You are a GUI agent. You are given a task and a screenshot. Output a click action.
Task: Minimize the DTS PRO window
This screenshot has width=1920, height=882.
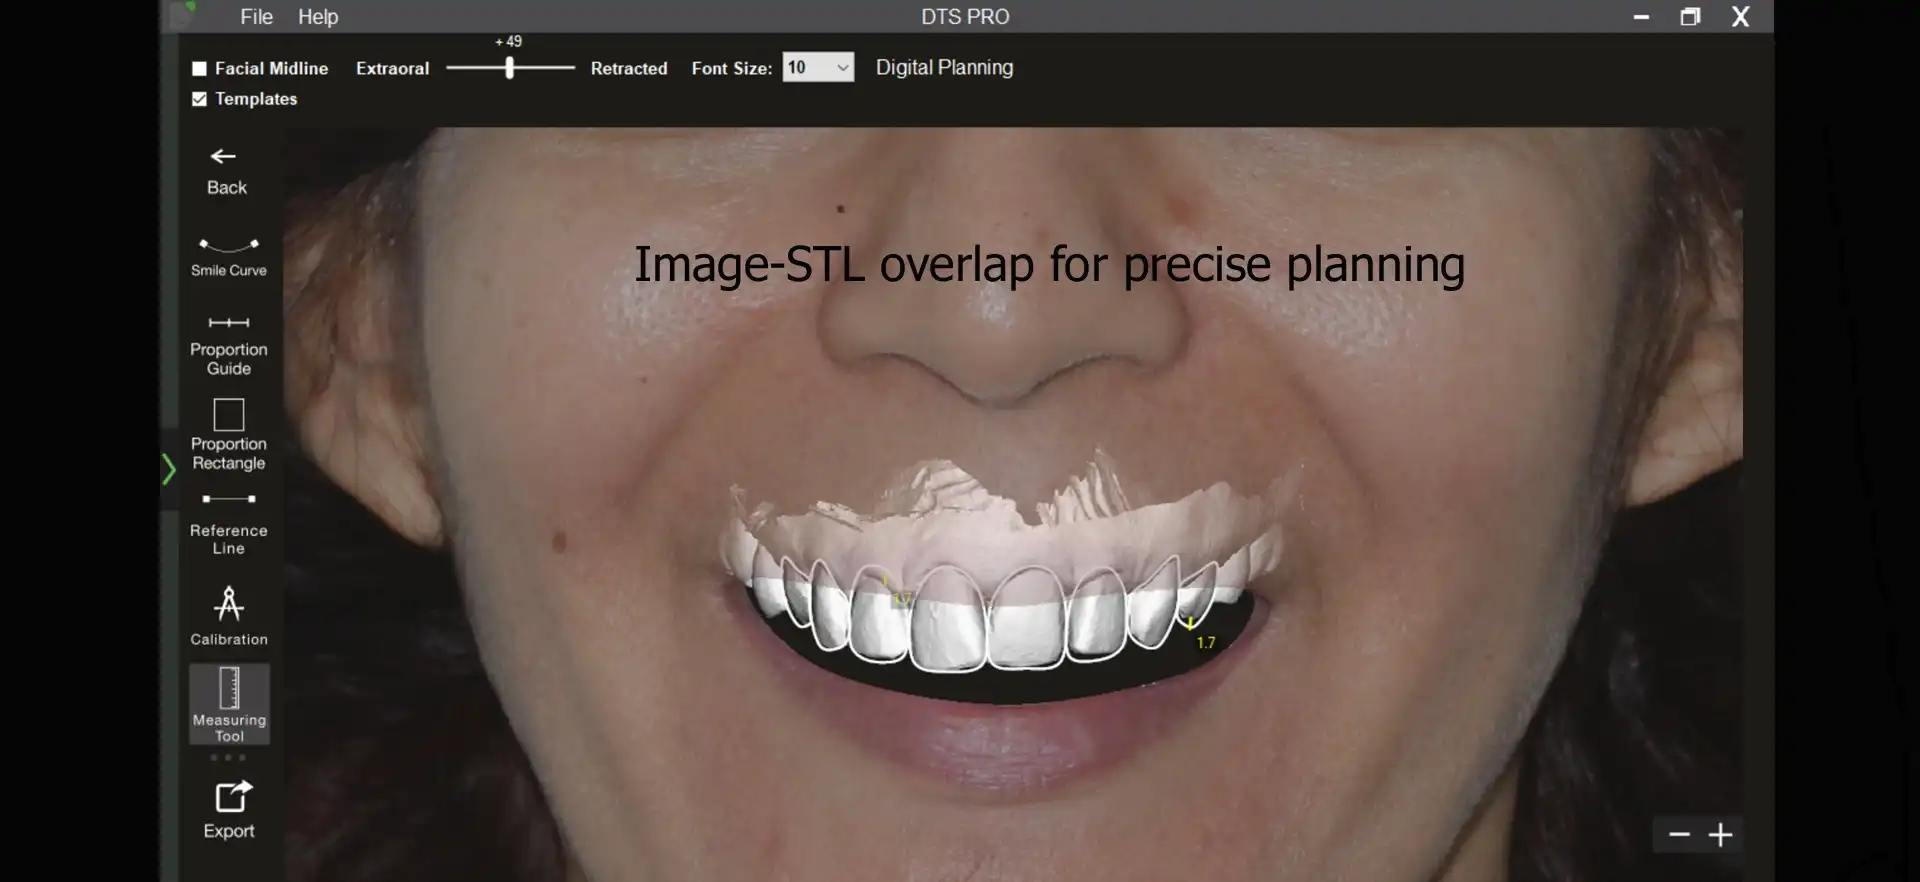(1641, 17)
